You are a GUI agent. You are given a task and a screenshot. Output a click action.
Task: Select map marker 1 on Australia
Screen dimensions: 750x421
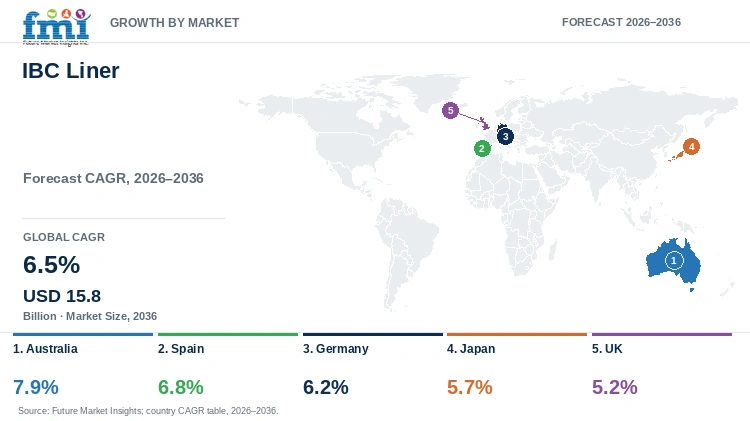[x=674, y=260]
